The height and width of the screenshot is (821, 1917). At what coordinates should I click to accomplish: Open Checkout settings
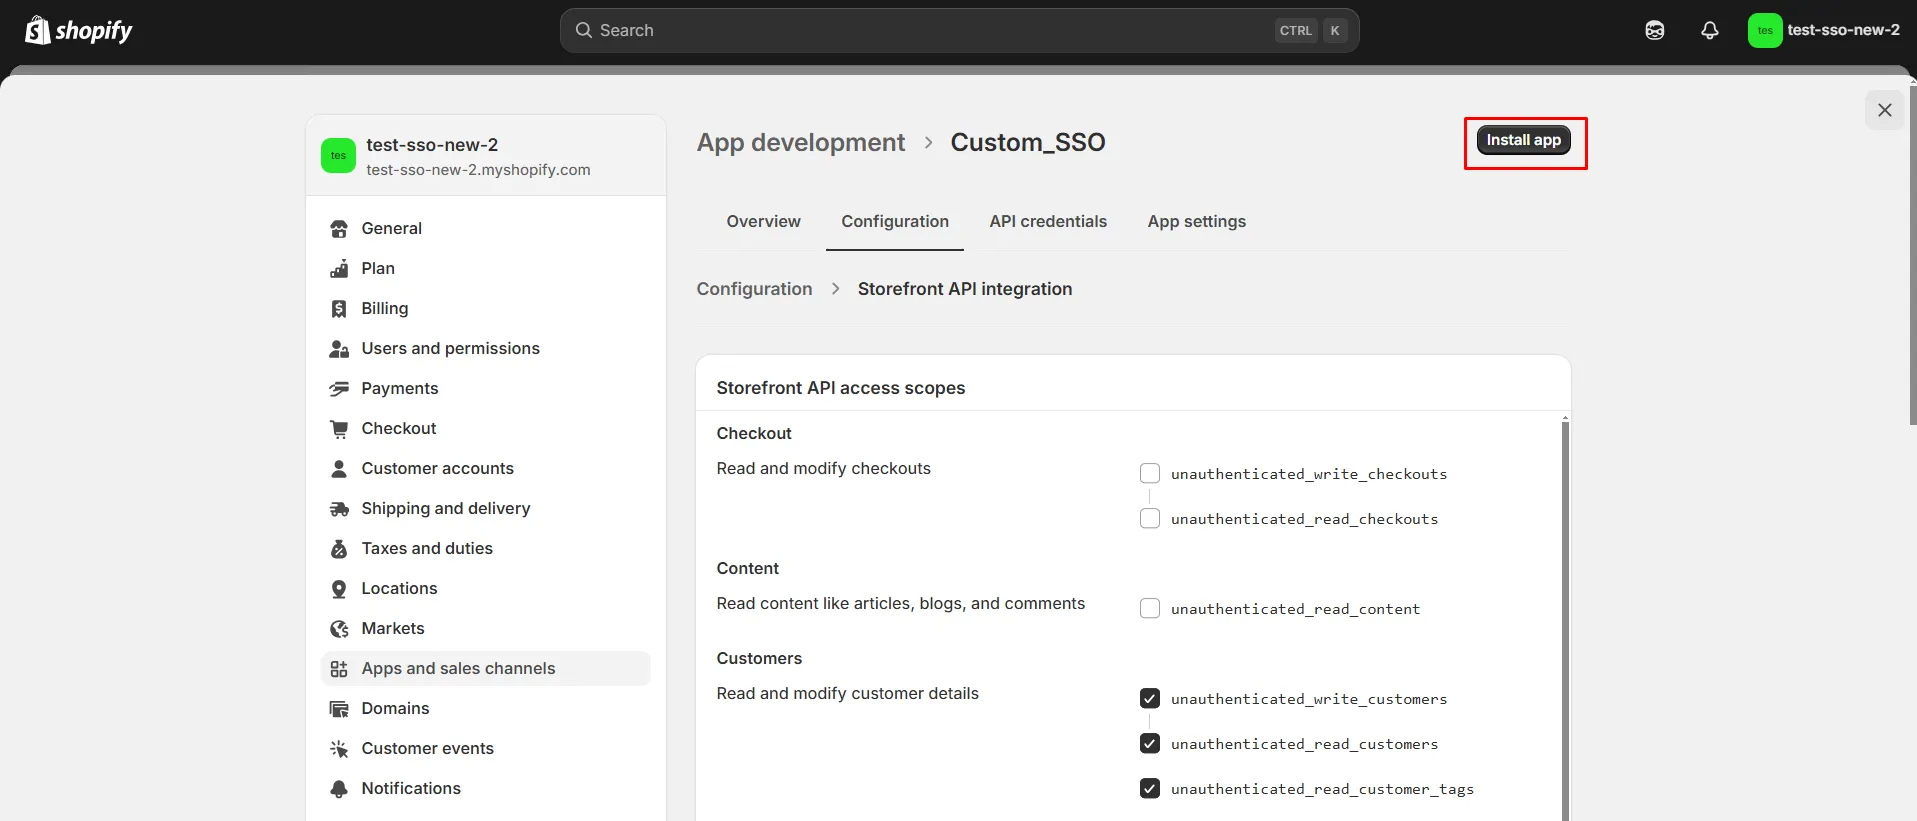[486, 428]
